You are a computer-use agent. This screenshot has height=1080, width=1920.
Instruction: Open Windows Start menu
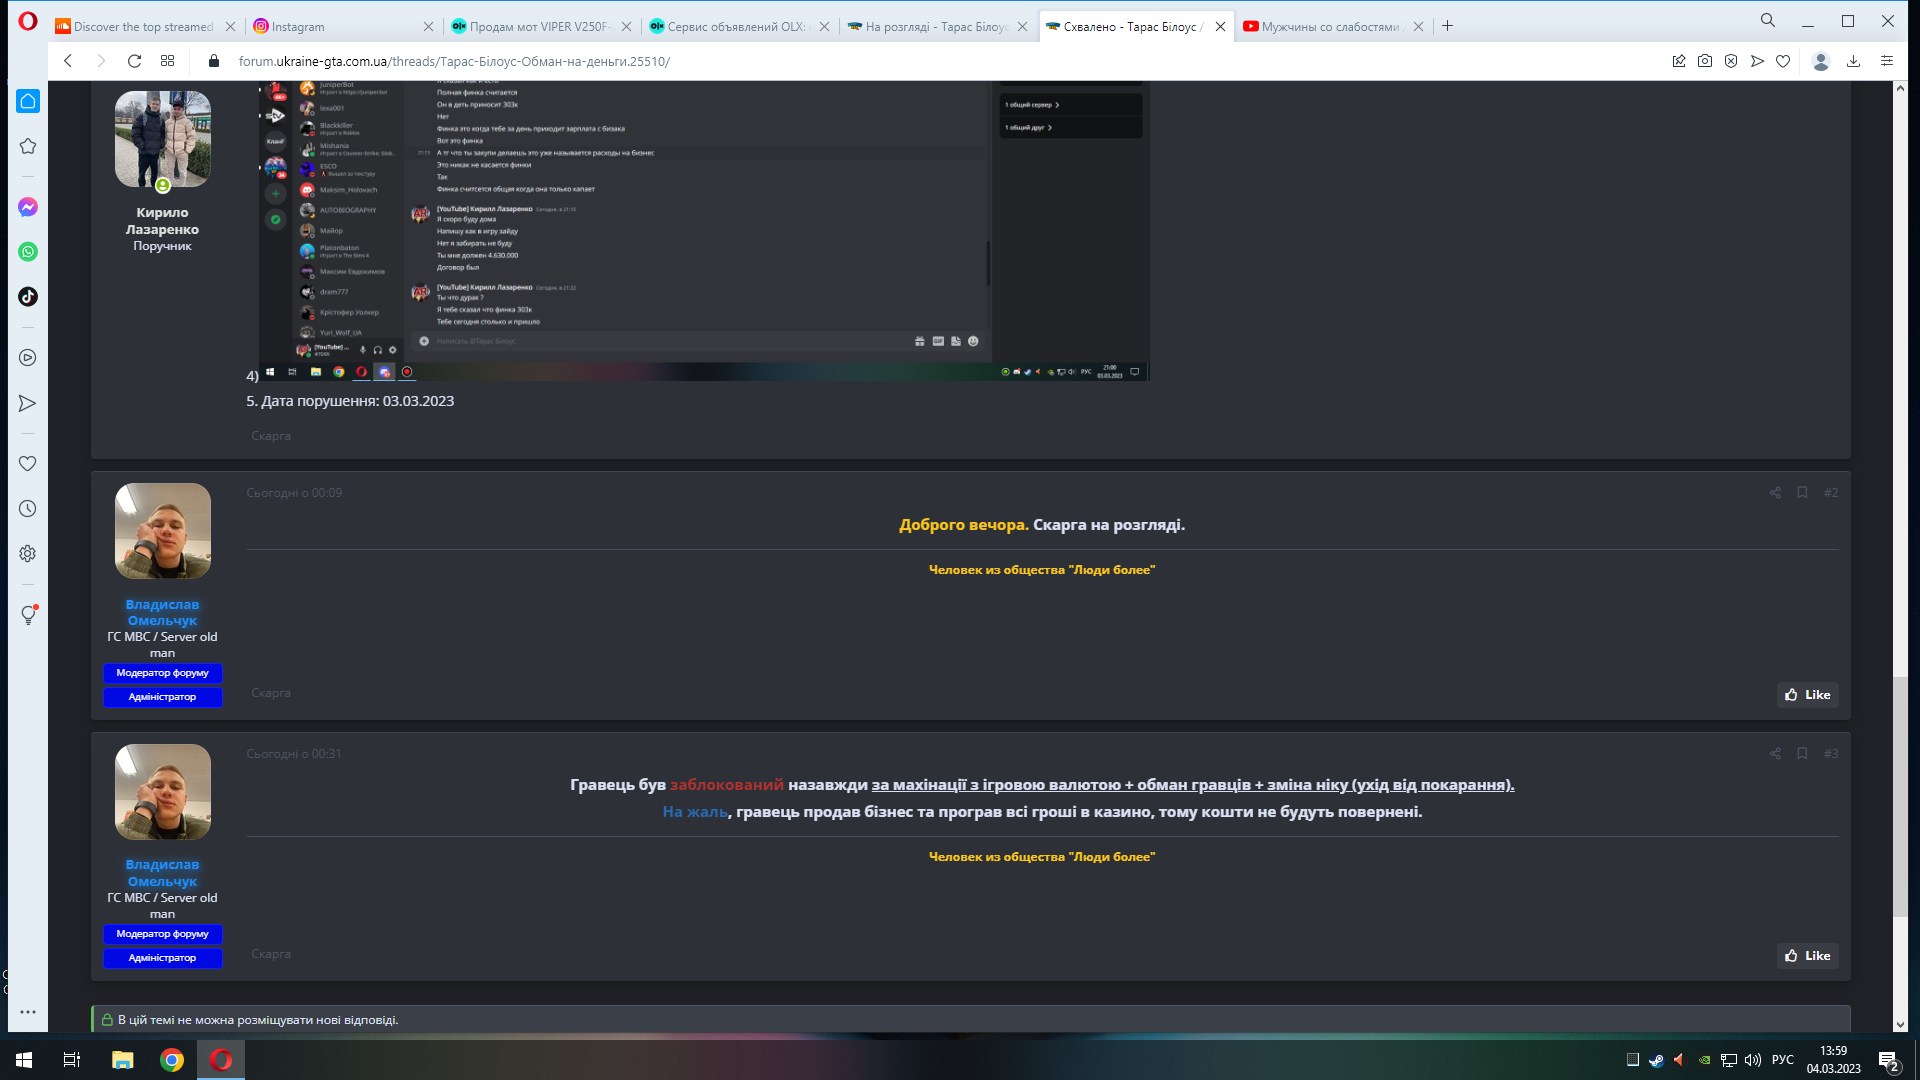(x=24, y=1060)
